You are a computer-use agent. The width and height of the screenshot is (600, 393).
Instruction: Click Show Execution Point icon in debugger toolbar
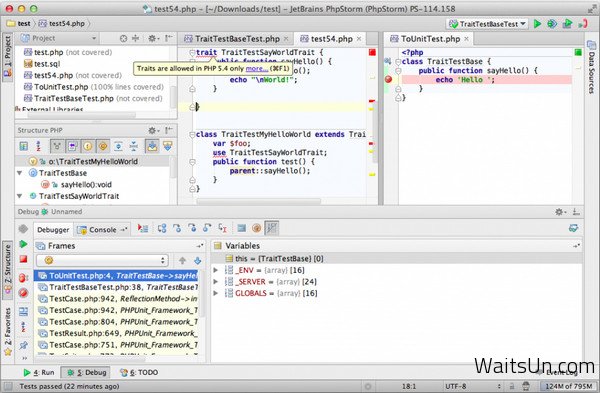[x=143, y=228]
